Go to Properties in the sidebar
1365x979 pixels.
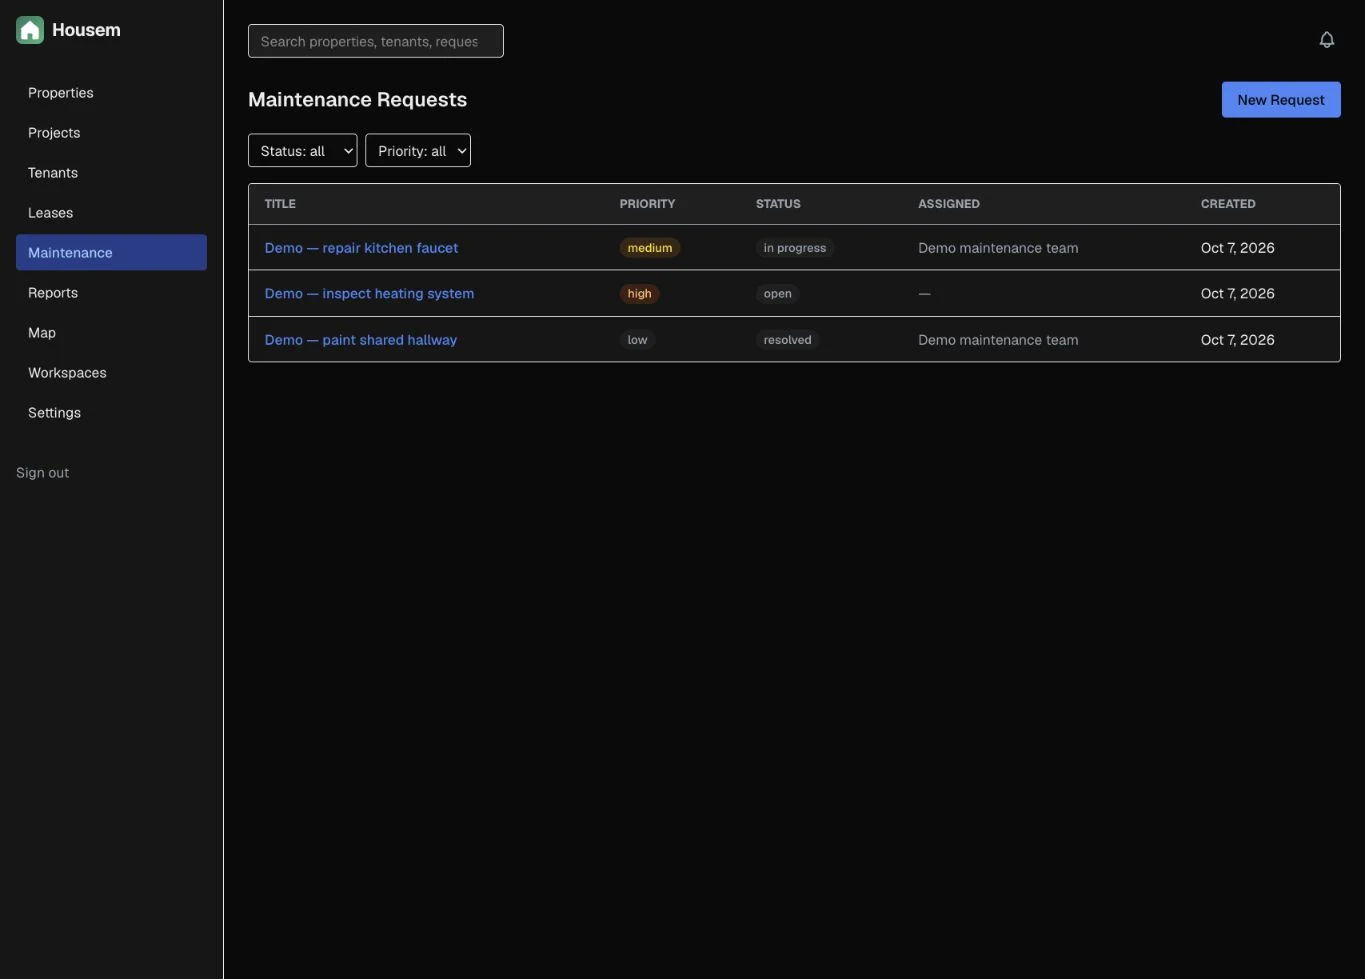[111, 93]
